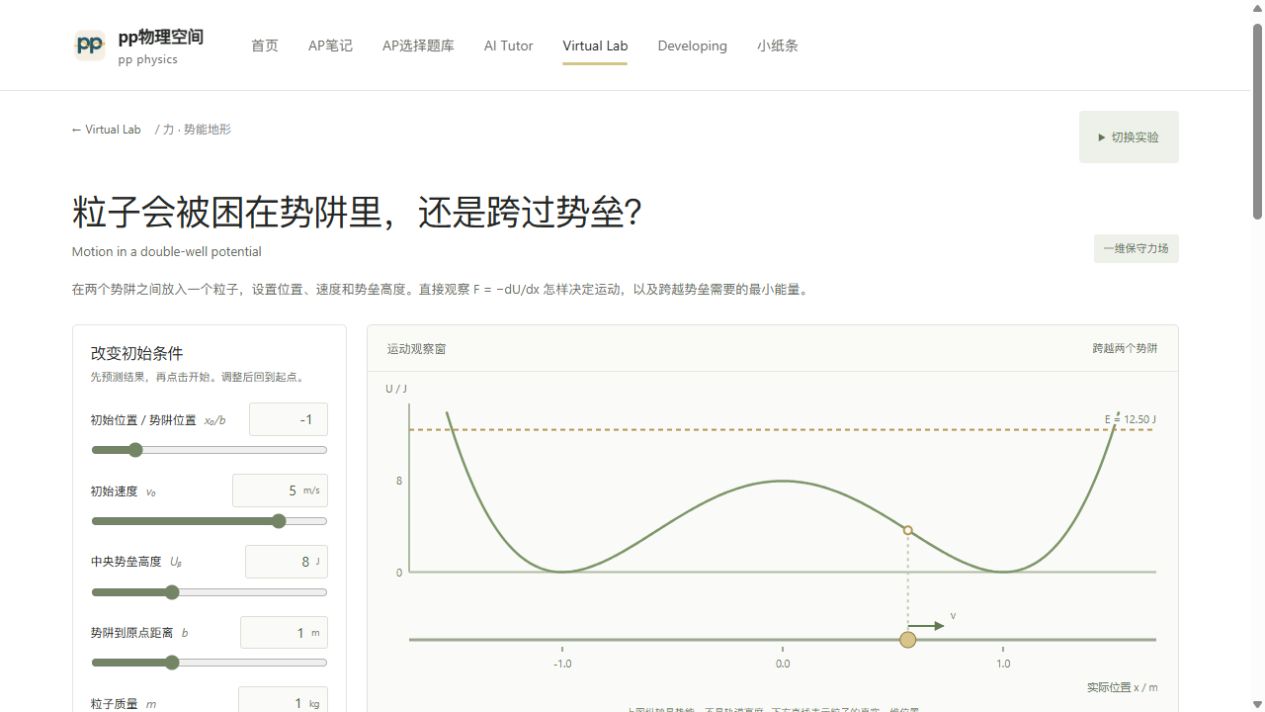
Task: Open the Developing nav item
Action: [x=692, y=46]
